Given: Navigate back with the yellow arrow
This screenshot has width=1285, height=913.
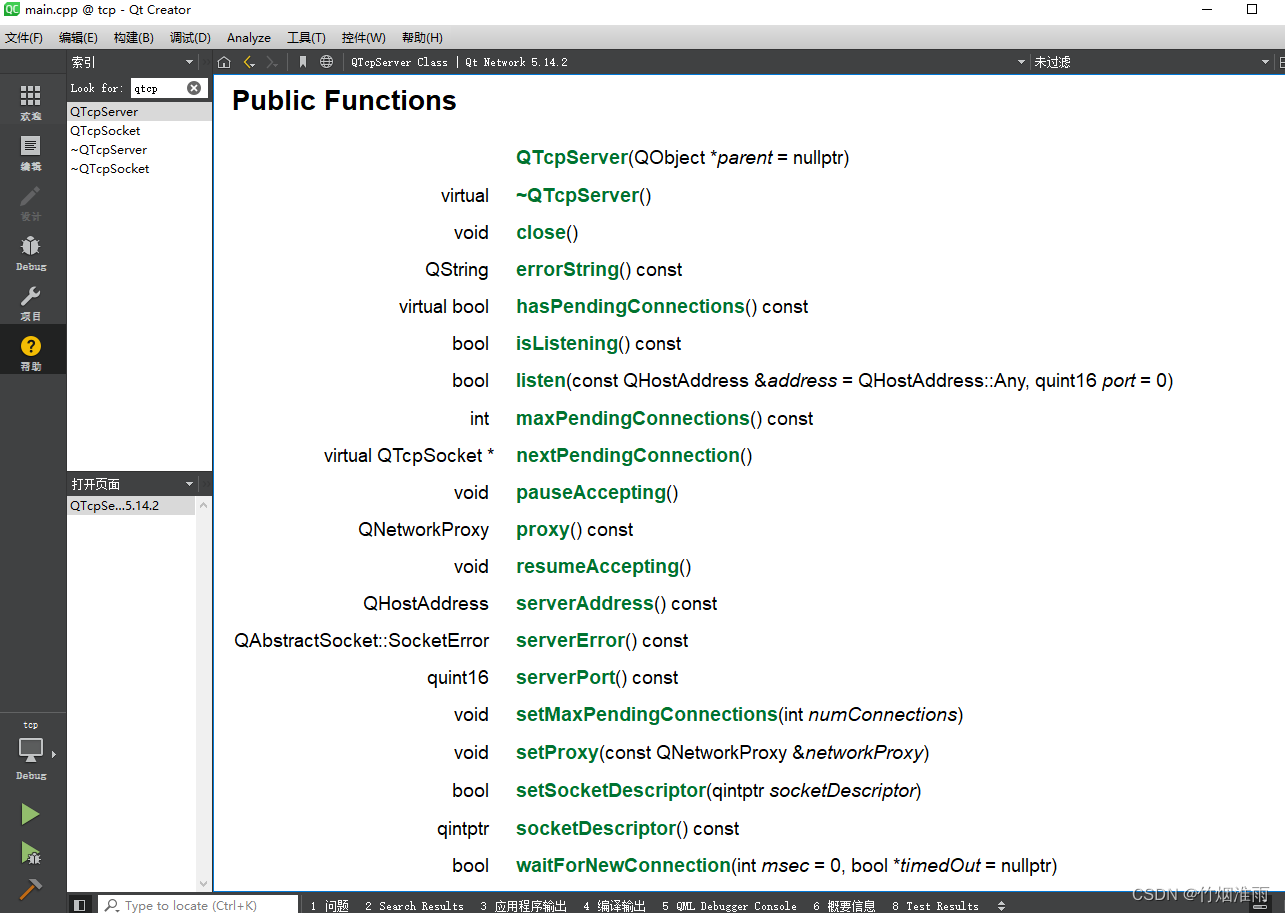Looking at the screenshot, I should click(249, 62).
